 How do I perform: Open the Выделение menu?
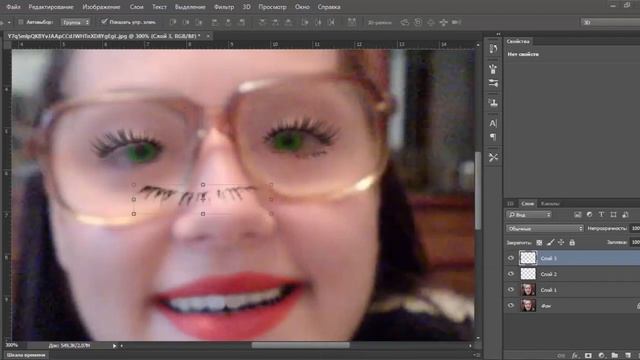190,7
